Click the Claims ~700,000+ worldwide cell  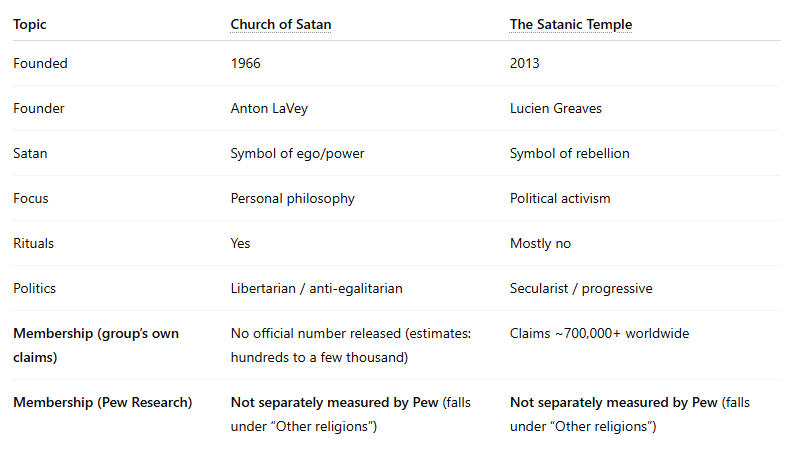click(x=600, y=333)
